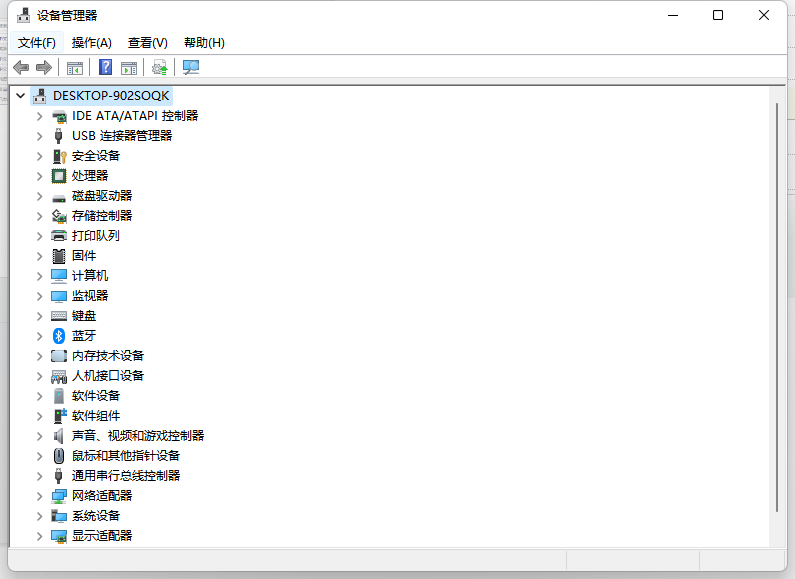Select the 打印队列 label
The width and height of the screenshot is (795, 579).
[x=96, y=236]
